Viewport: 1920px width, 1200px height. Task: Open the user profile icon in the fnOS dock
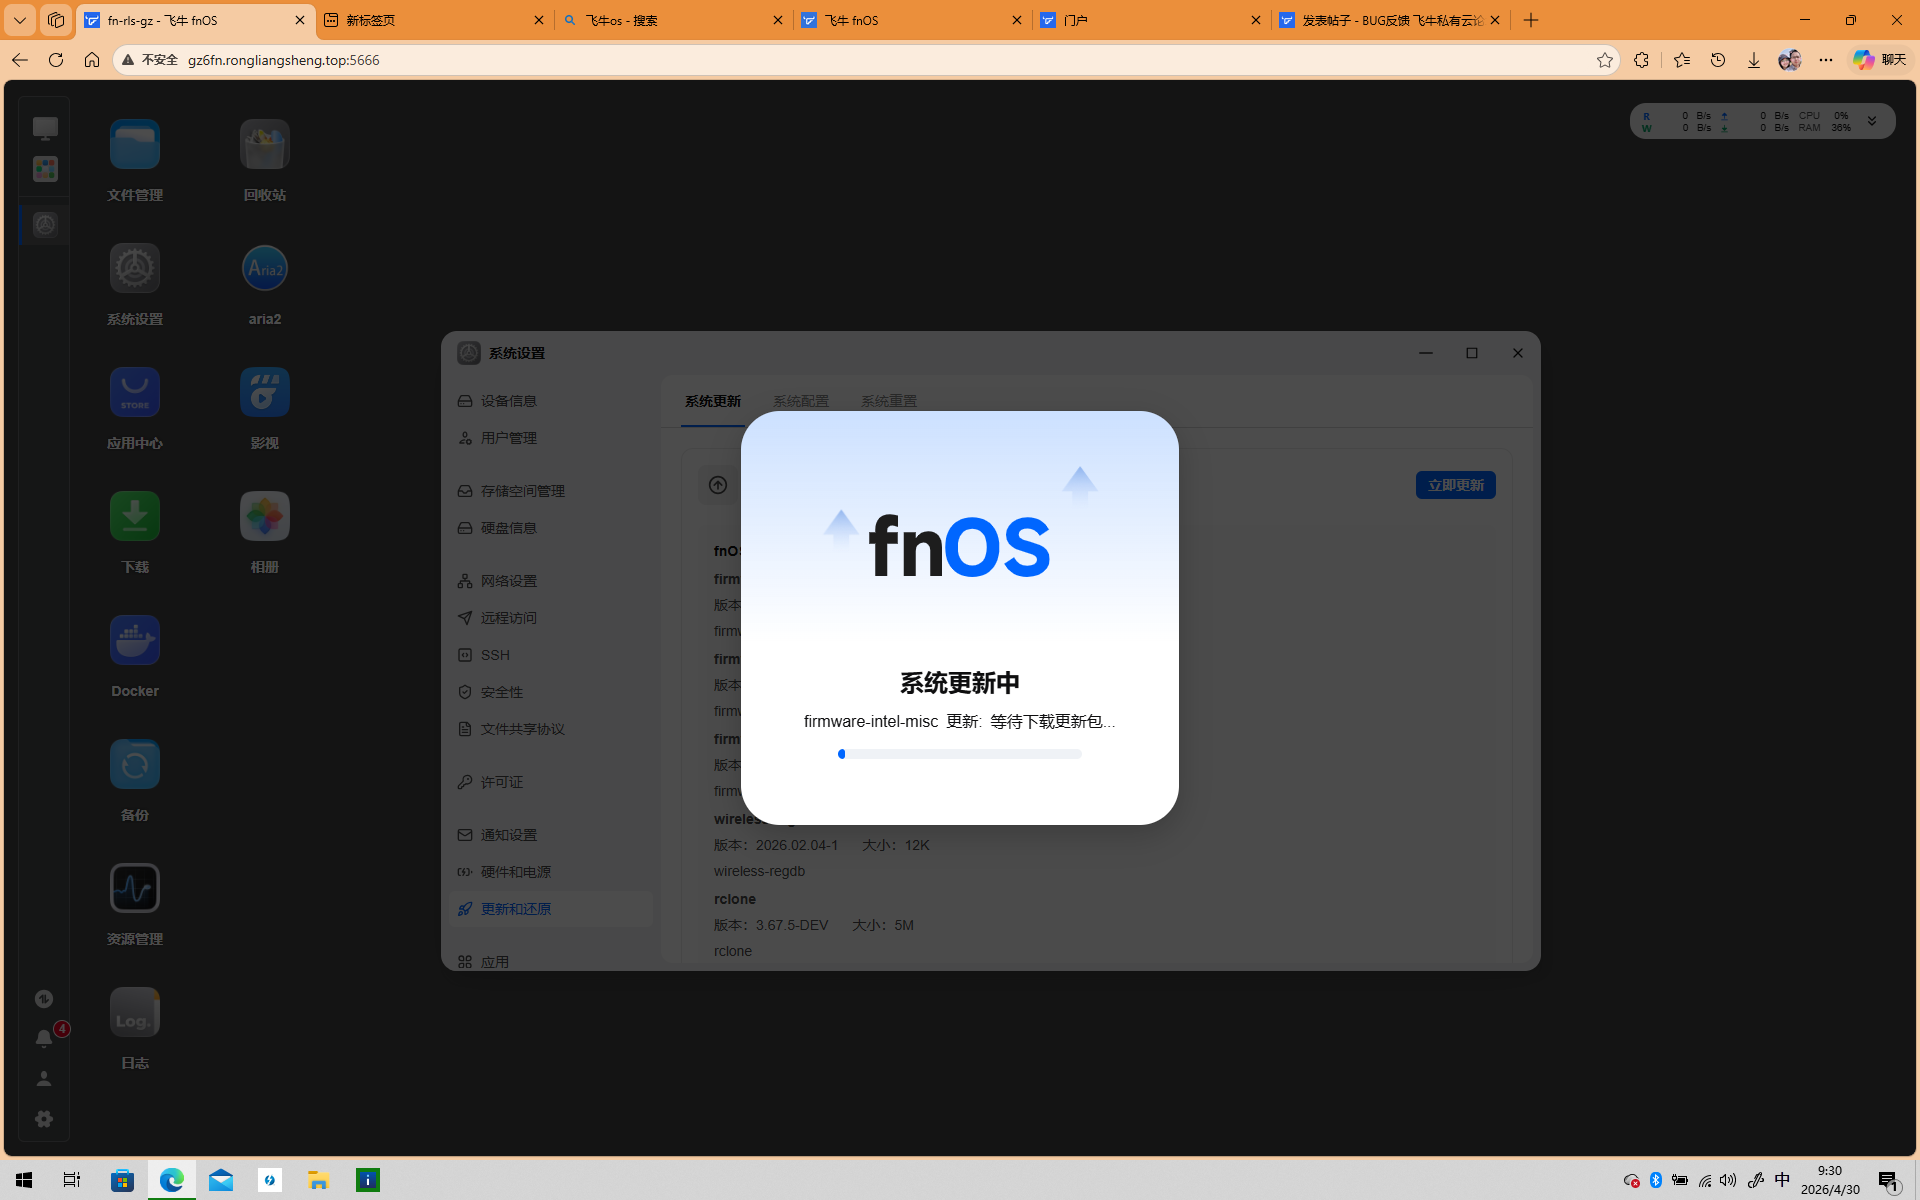point(44,1079)
